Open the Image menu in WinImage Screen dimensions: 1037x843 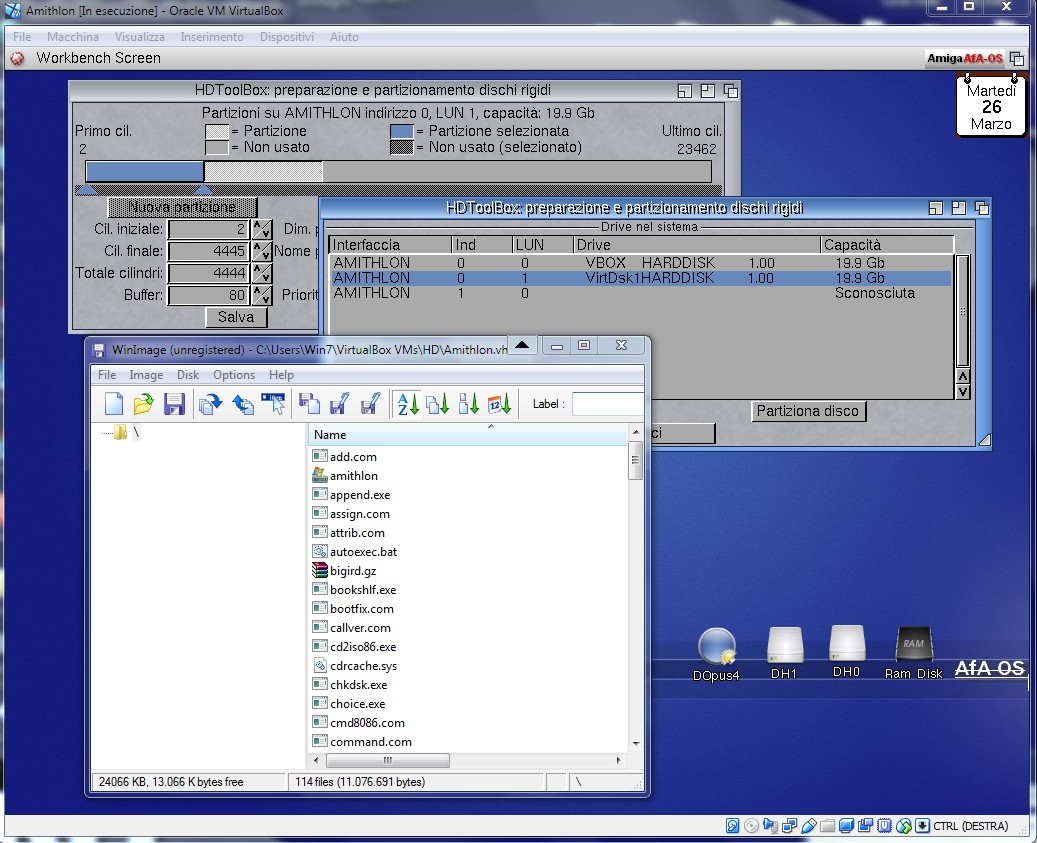[x=146, y=375]
